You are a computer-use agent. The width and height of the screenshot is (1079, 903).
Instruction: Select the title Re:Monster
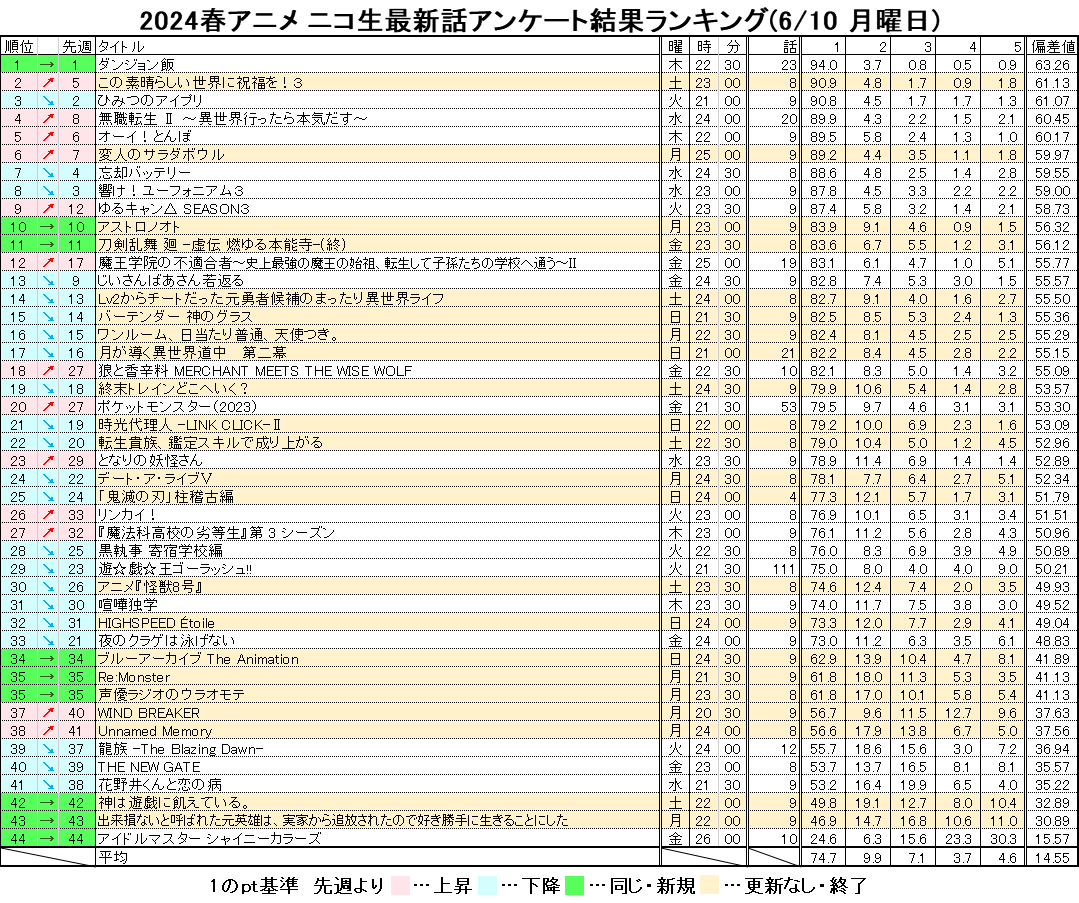[x=133, y=677]
